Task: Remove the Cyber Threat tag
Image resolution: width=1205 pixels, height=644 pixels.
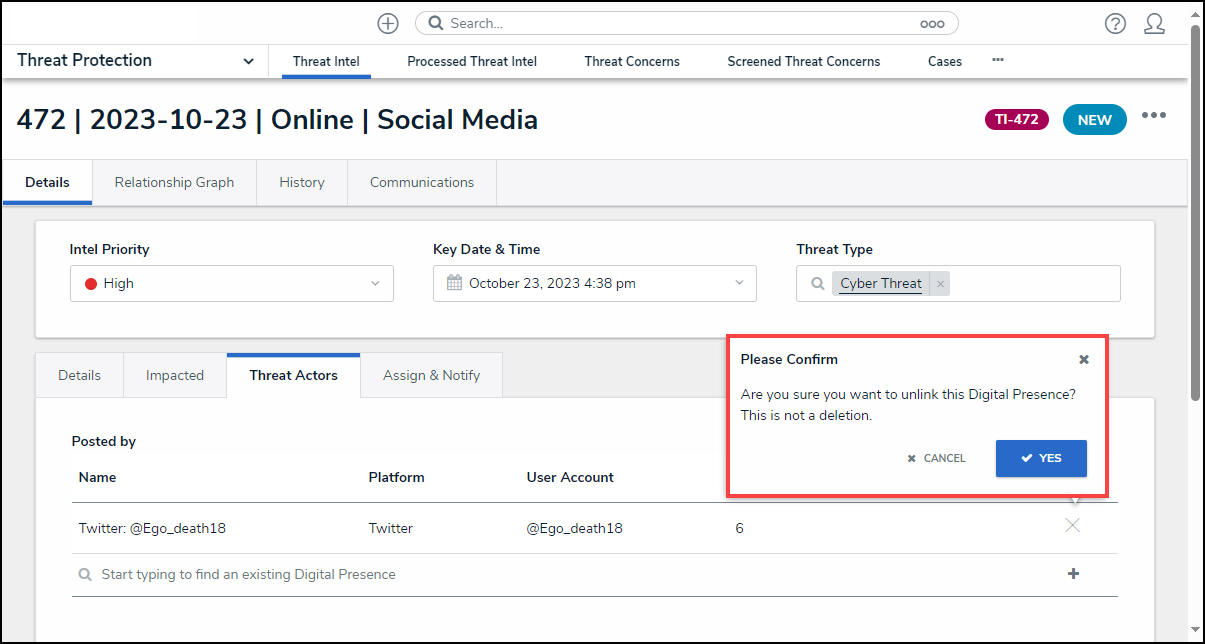Action: click(x=940, y=284)
